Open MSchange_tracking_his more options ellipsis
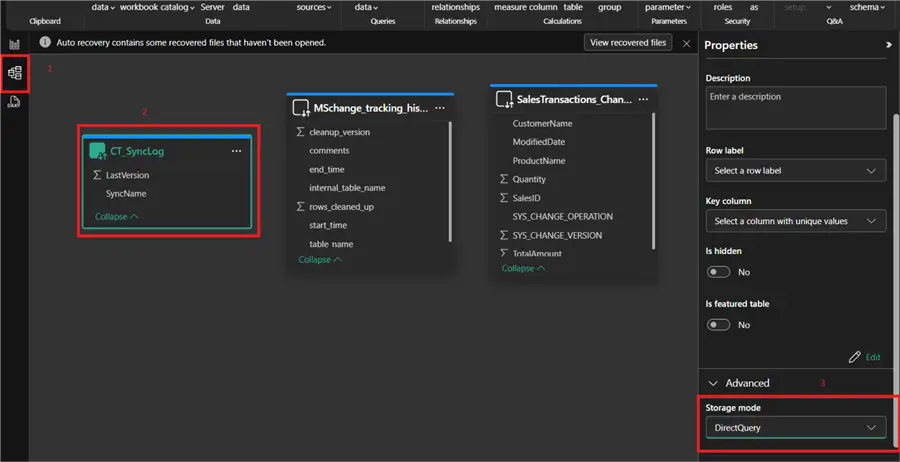The image size is (900, 462). tap(440, 107)
